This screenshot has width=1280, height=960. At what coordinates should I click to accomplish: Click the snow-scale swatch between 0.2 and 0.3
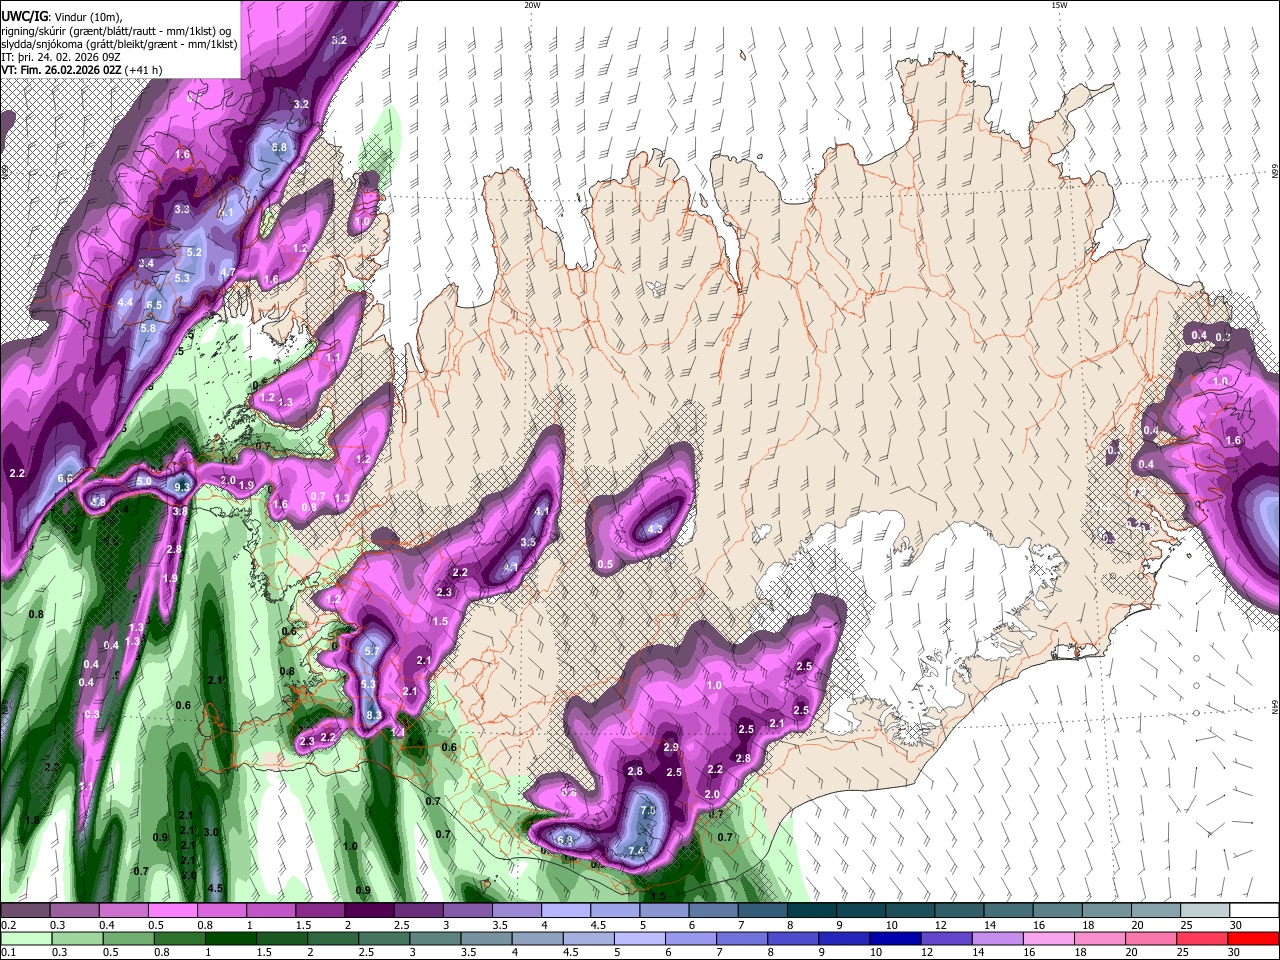click(24, 911)
